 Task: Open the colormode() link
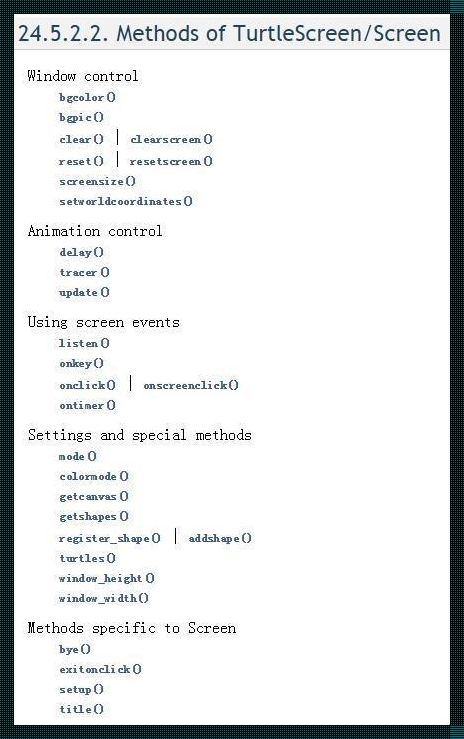94,476
